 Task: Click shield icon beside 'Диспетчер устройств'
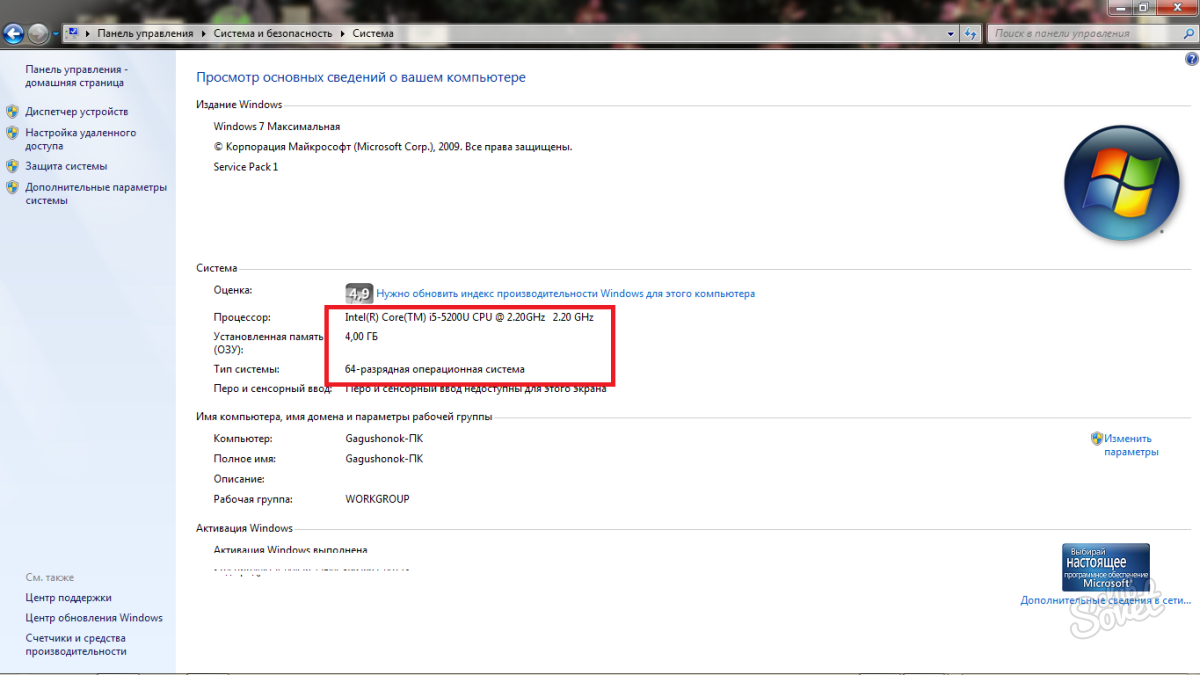12,111
